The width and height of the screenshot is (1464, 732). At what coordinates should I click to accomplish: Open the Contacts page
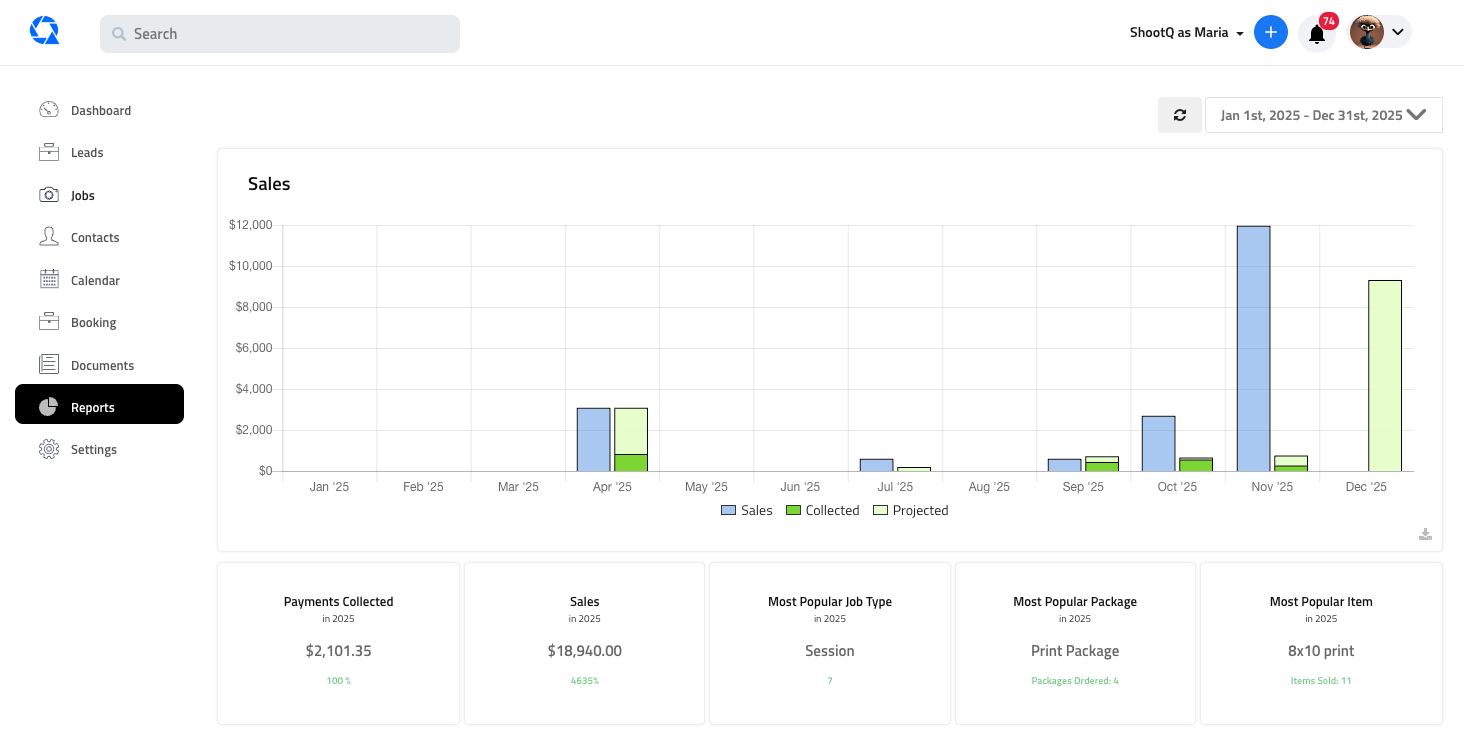[x=95, y=237]
